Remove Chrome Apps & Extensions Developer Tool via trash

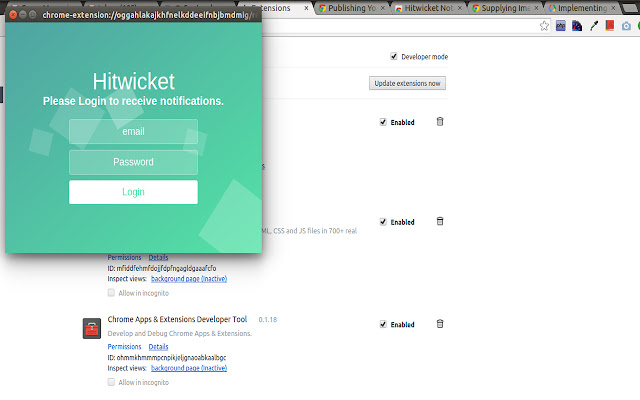pos(440,324)
